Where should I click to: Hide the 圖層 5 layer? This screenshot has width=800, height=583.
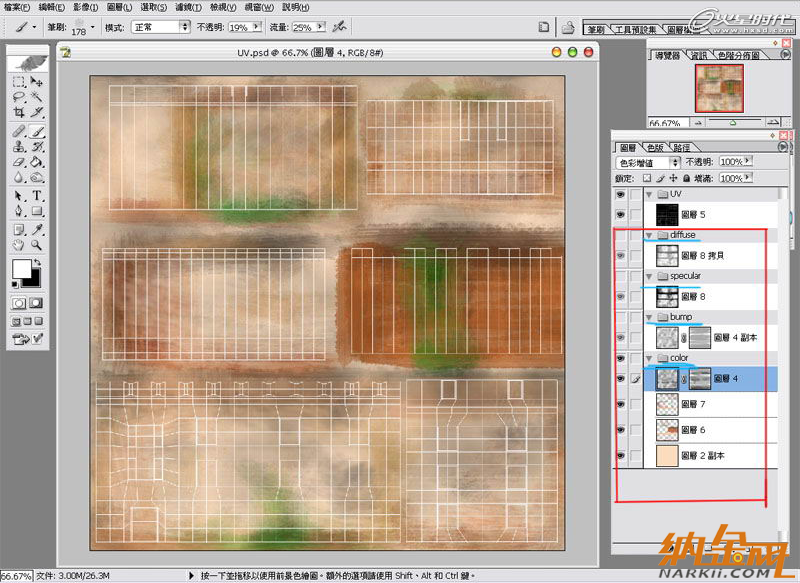point(620,214)
